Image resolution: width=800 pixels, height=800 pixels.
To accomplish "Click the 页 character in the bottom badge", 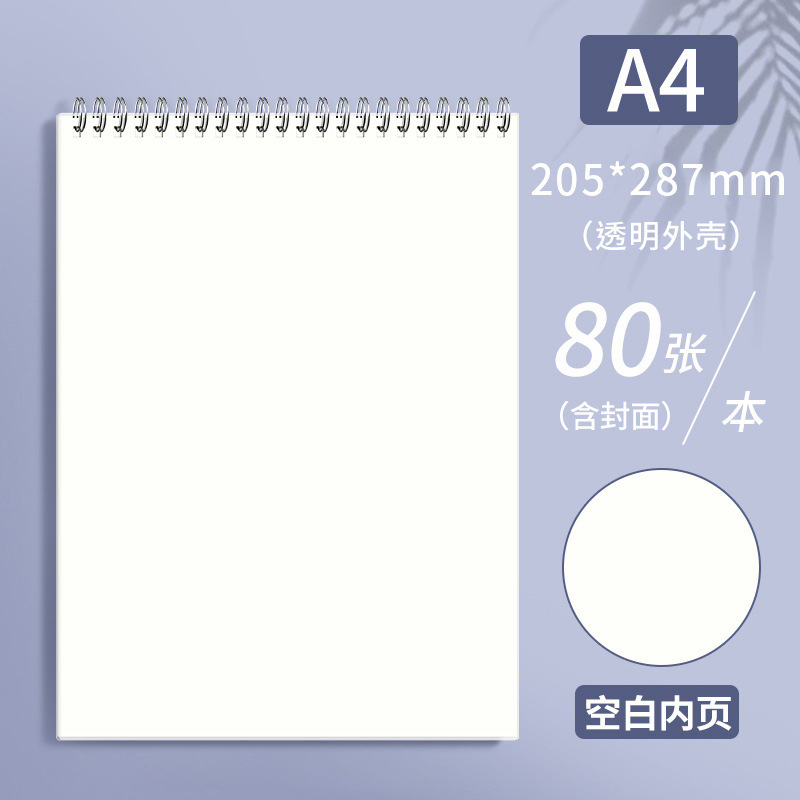I will coord(713,712).
